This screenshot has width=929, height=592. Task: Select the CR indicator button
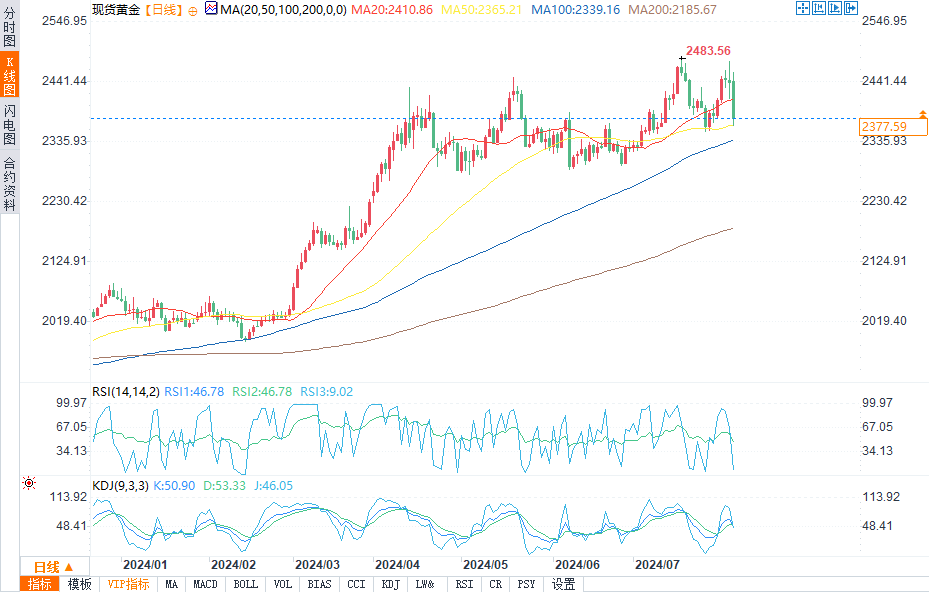495,584
